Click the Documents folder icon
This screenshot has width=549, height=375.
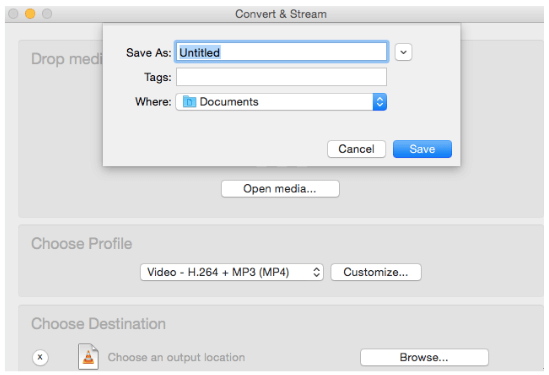[x=189, y=102]
